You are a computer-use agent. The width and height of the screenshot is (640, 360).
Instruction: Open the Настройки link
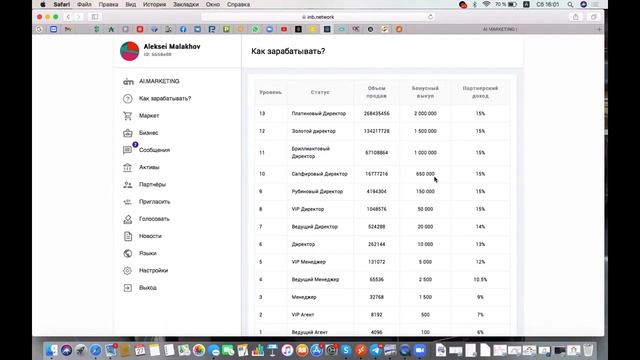pos(153,271)
